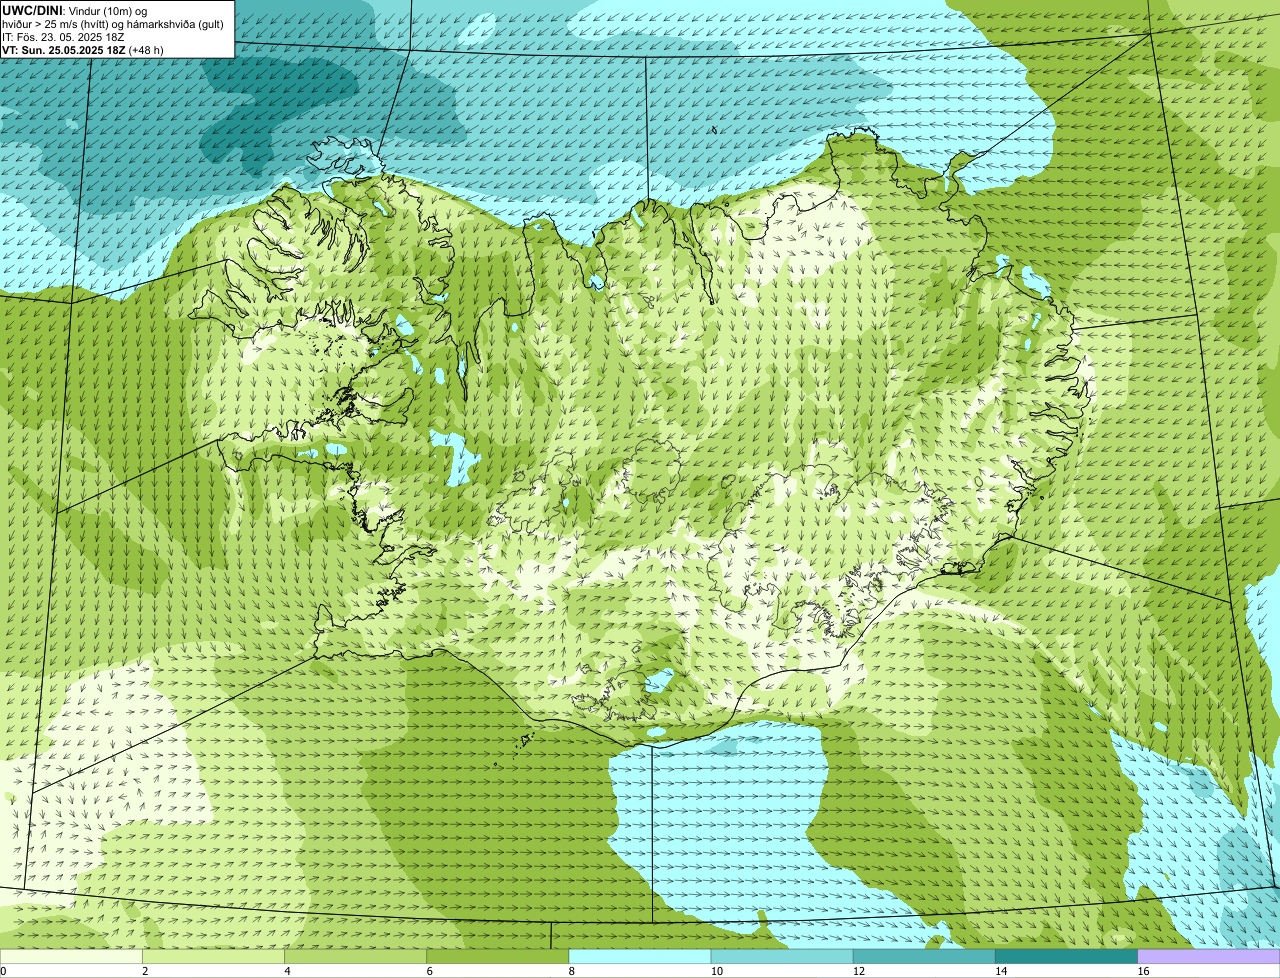Click the 0–2 m/s pale yellow legend swatch

71,956
